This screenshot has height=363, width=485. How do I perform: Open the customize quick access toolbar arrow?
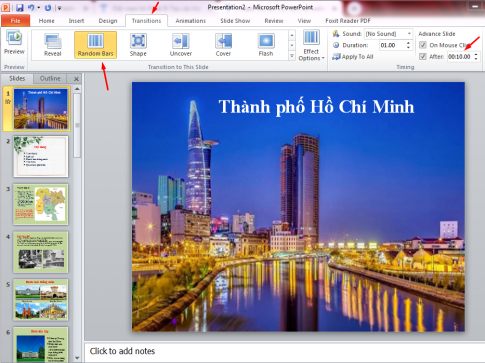[x=59, y=8]
